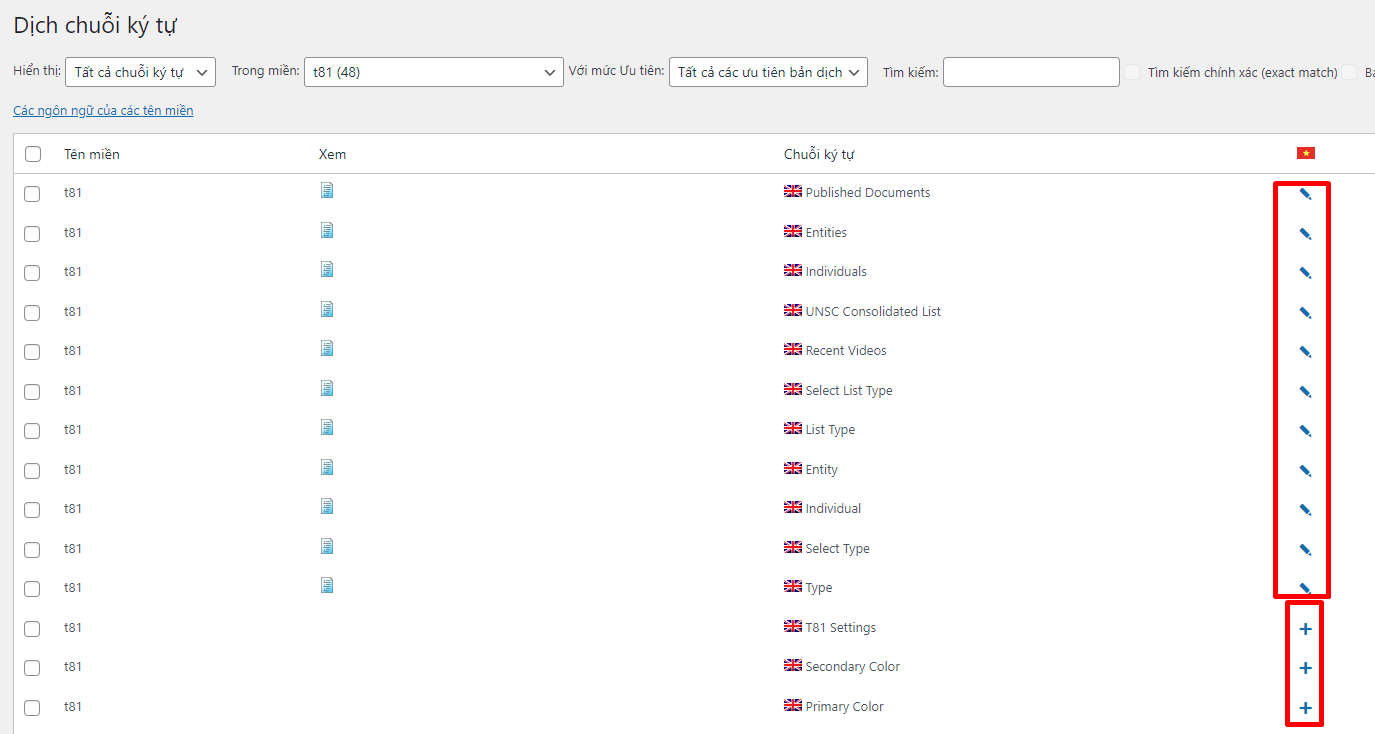Open view document icon for Entity row
Screen dimensions: 1375x734
[x=327, y=467]
